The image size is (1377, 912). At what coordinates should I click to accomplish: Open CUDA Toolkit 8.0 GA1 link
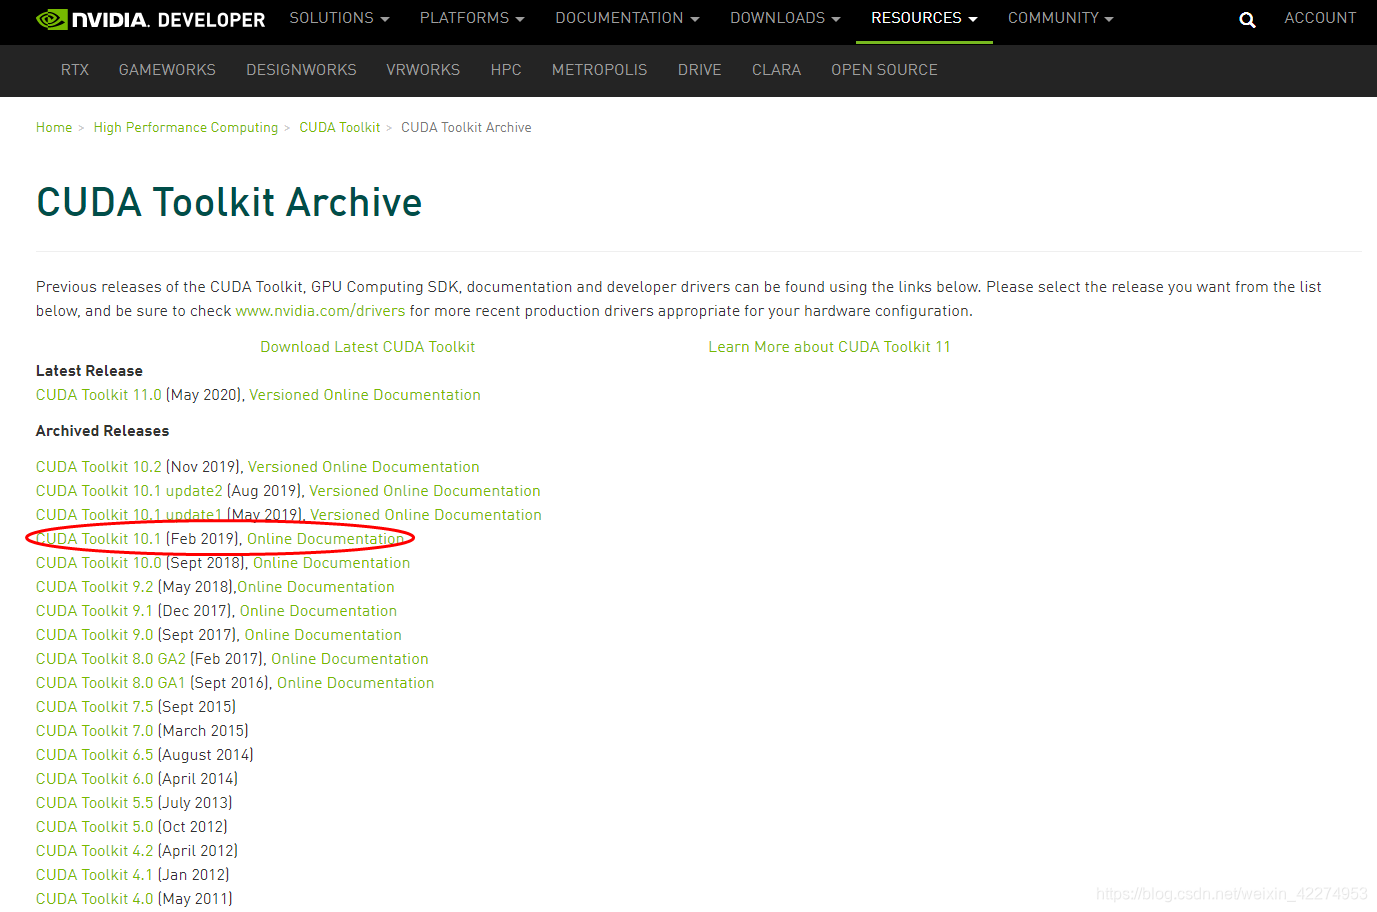111,683
